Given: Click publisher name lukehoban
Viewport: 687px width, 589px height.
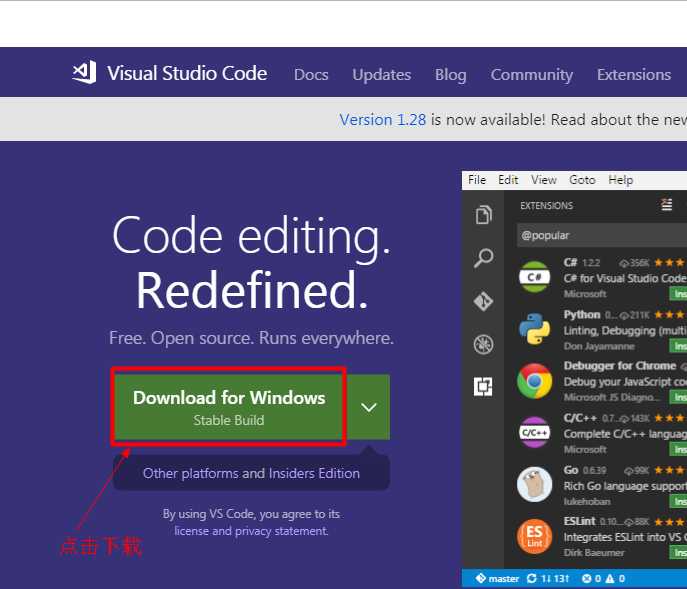Looking at the screenshot, I should pos(587,501).
